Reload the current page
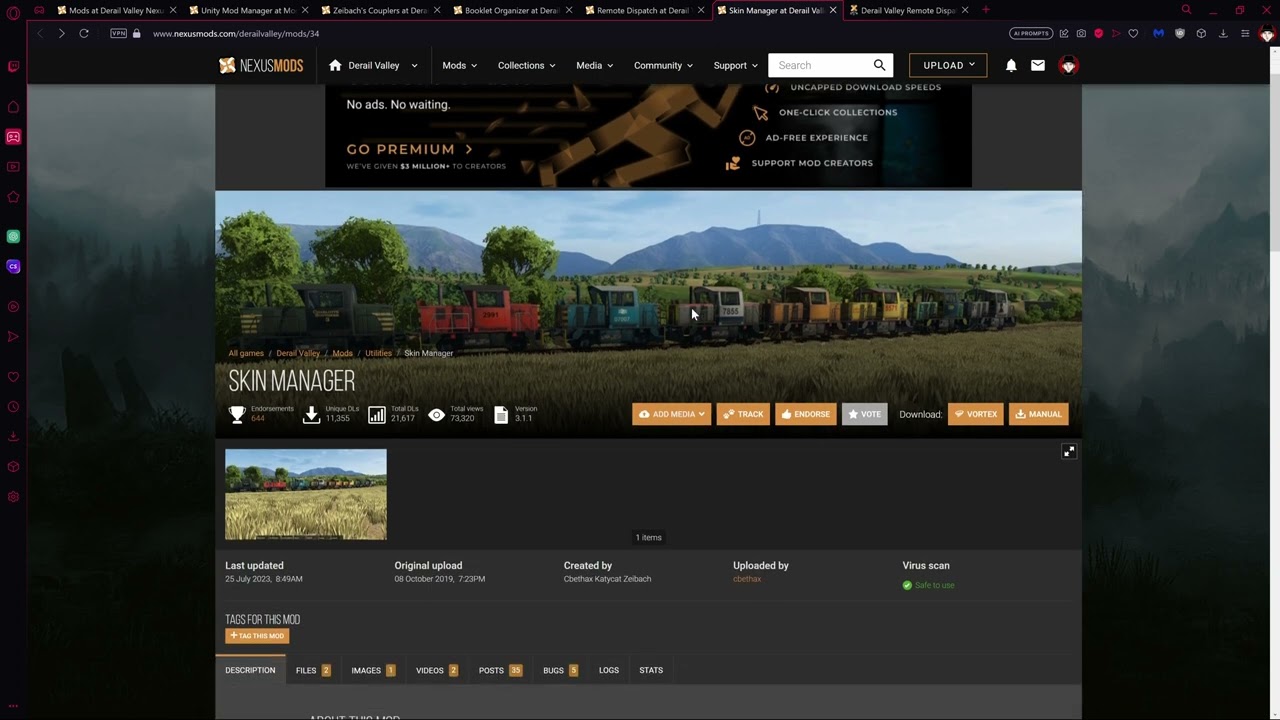 [x=84, y=33]
